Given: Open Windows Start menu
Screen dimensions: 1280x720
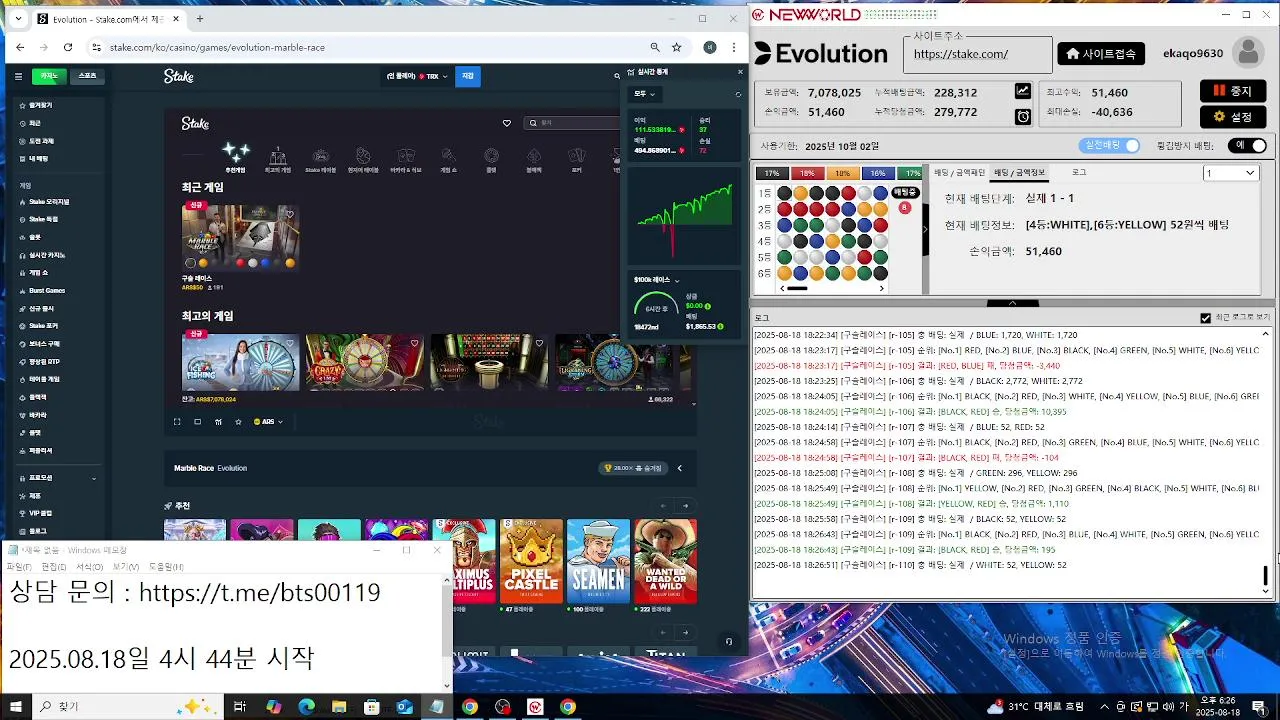Looking at the screenshot, I should tap(15, 706).
